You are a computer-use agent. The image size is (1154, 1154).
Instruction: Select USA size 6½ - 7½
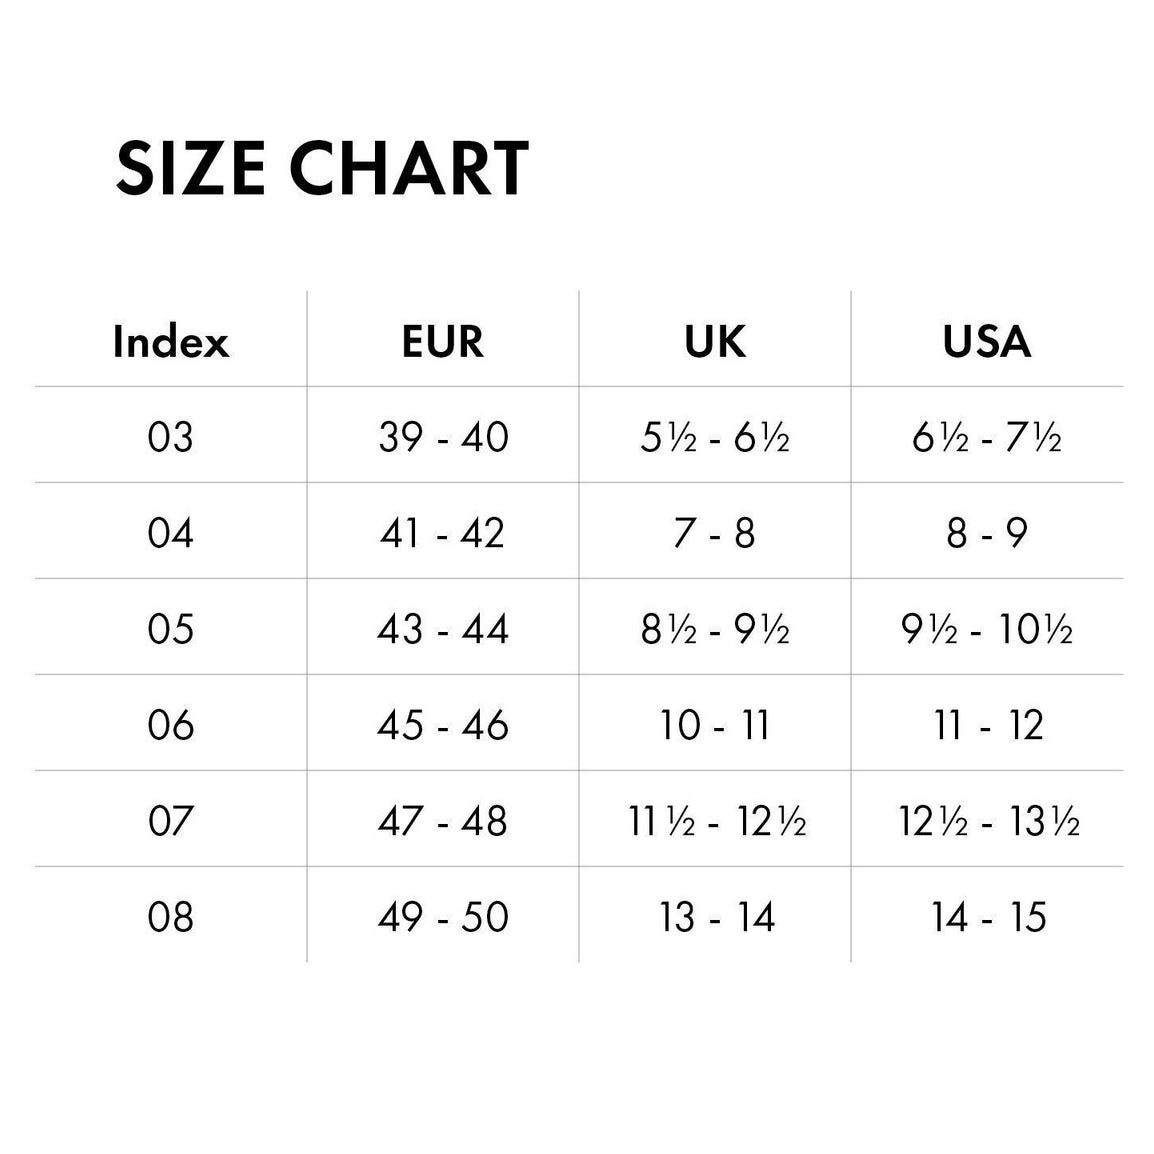coord(987,437)
